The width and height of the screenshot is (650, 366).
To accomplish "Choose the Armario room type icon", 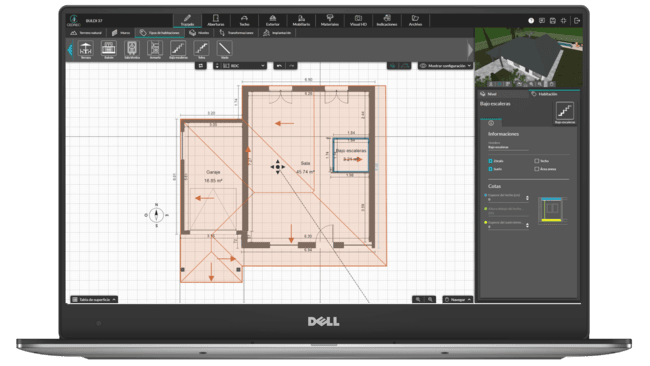I will click(155, 49).
